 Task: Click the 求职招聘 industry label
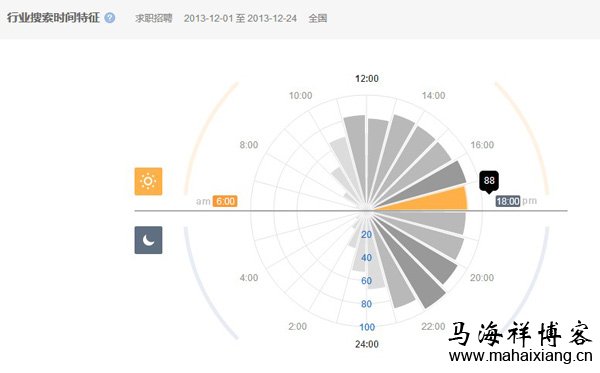tap(153, 18)
